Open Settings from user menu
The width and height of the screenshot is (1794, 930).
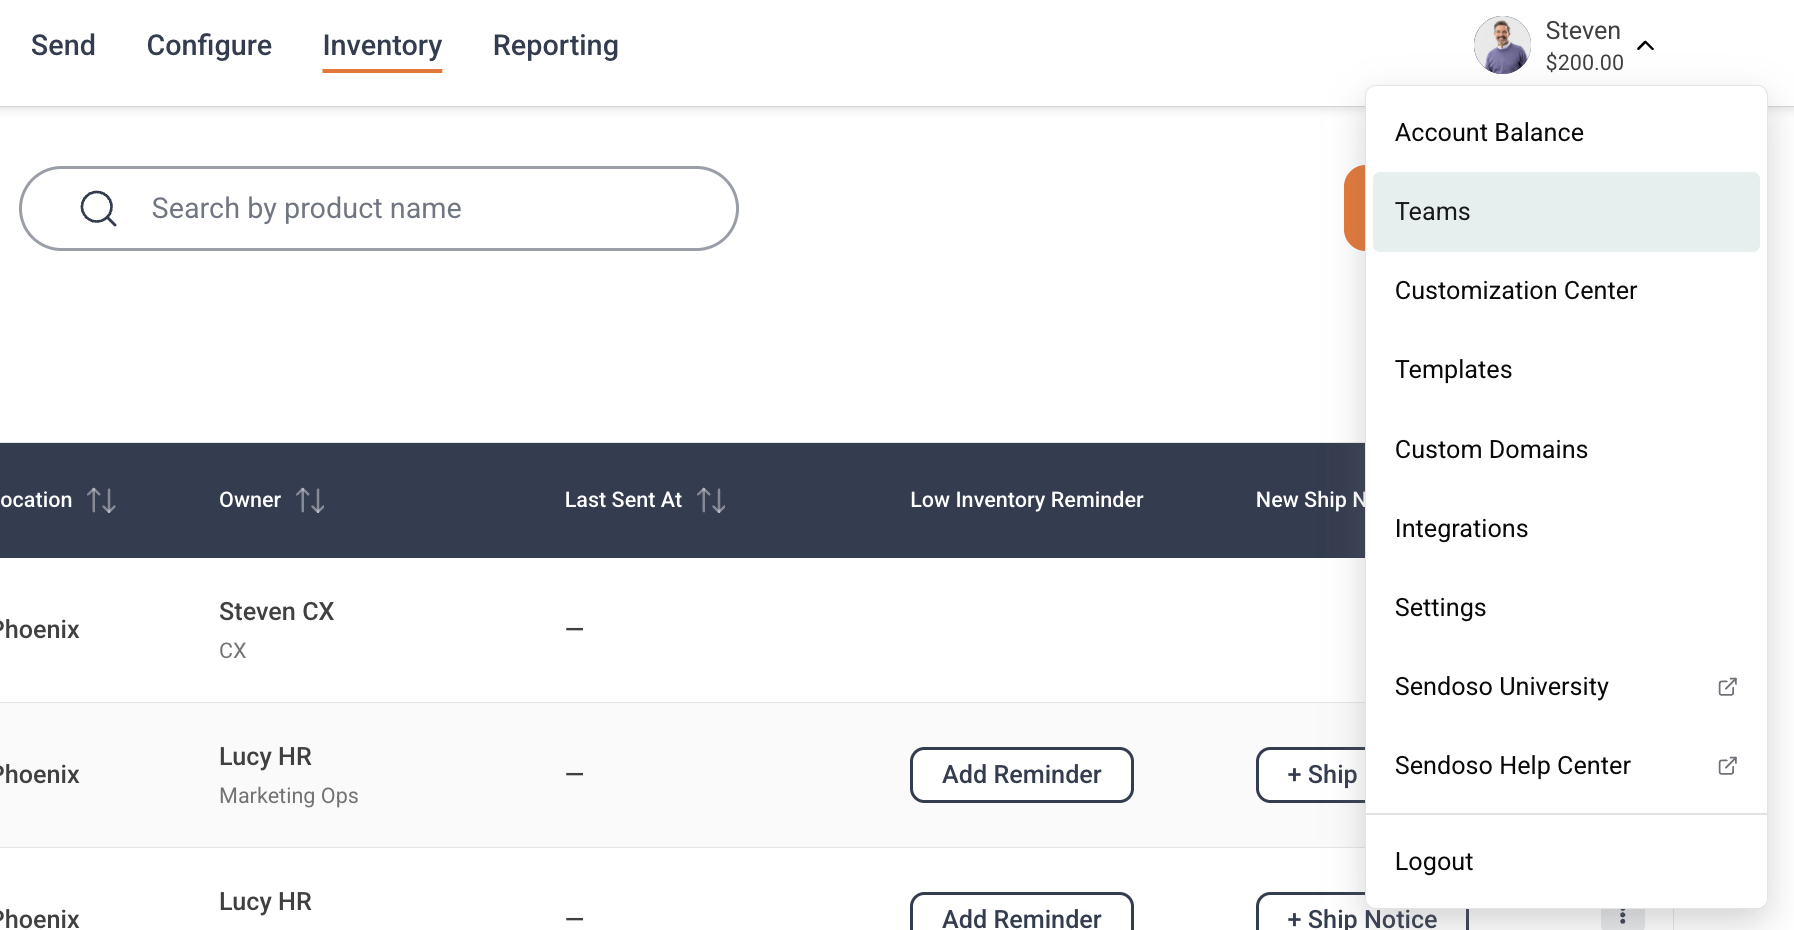[x=1566, y=607]
